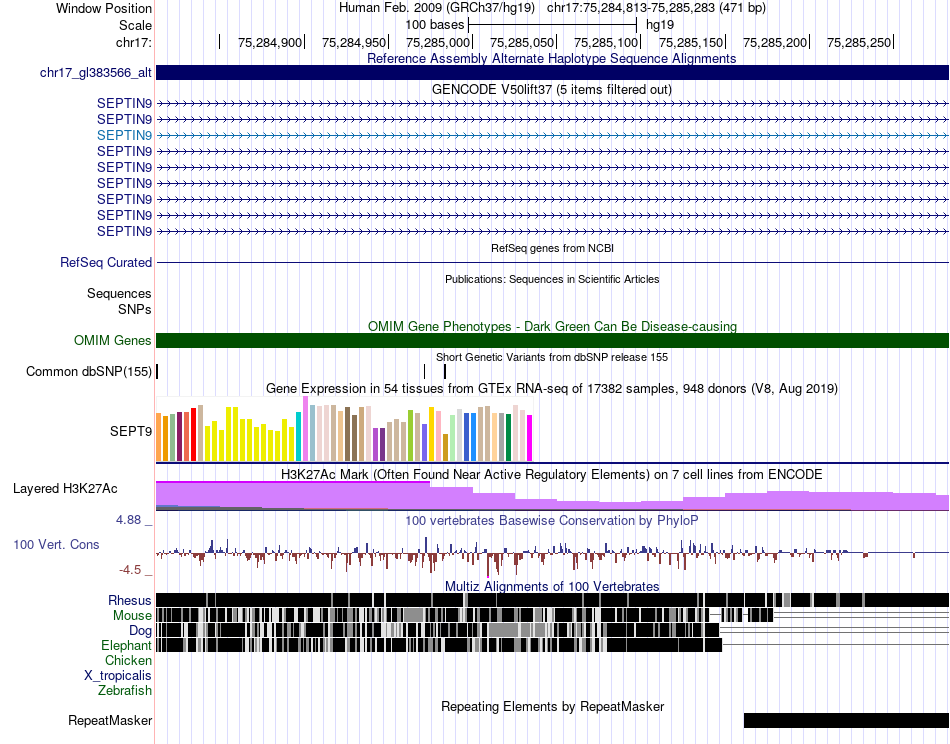Click the magenta last bar in GTEx chart
Image resolution: width=950 pixels, height=744 pixels.
coord(530,438)
